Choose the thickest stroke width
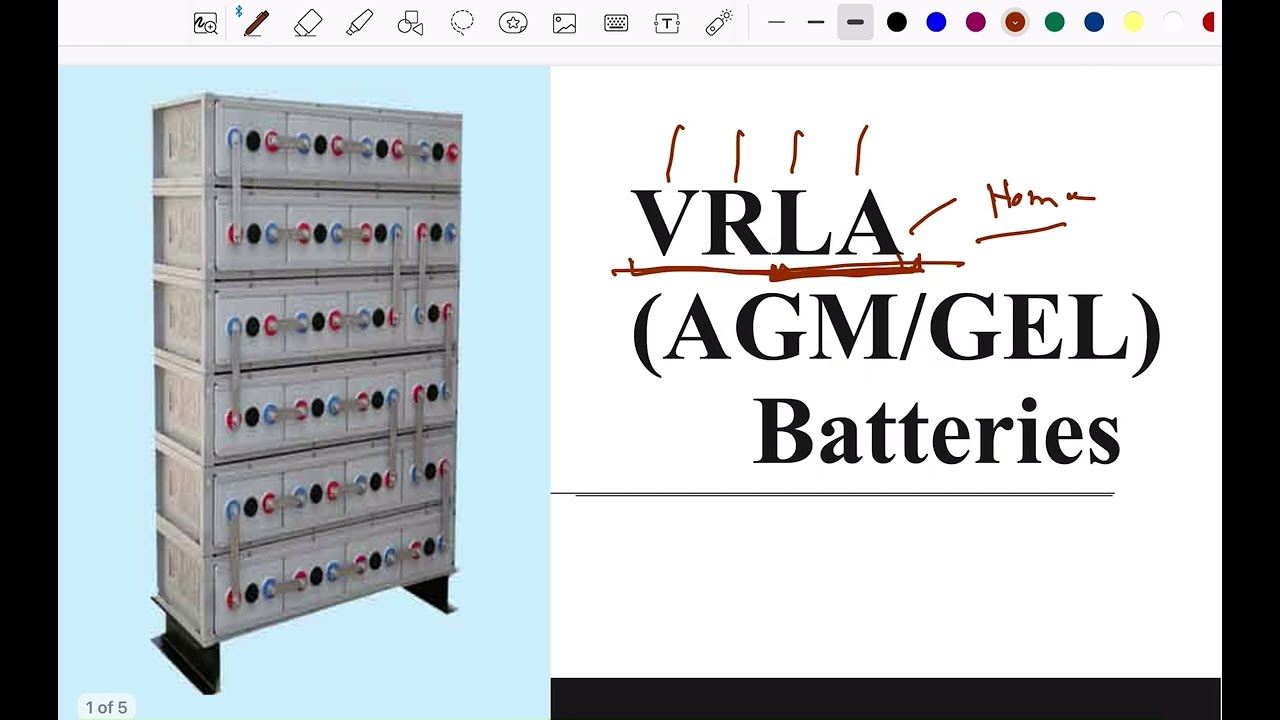Viewport: 1280px width, 720px height. click(855, 22)
